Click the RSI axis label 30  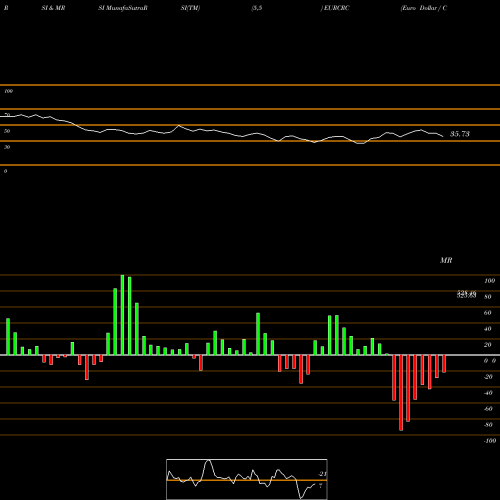[7, 147]
